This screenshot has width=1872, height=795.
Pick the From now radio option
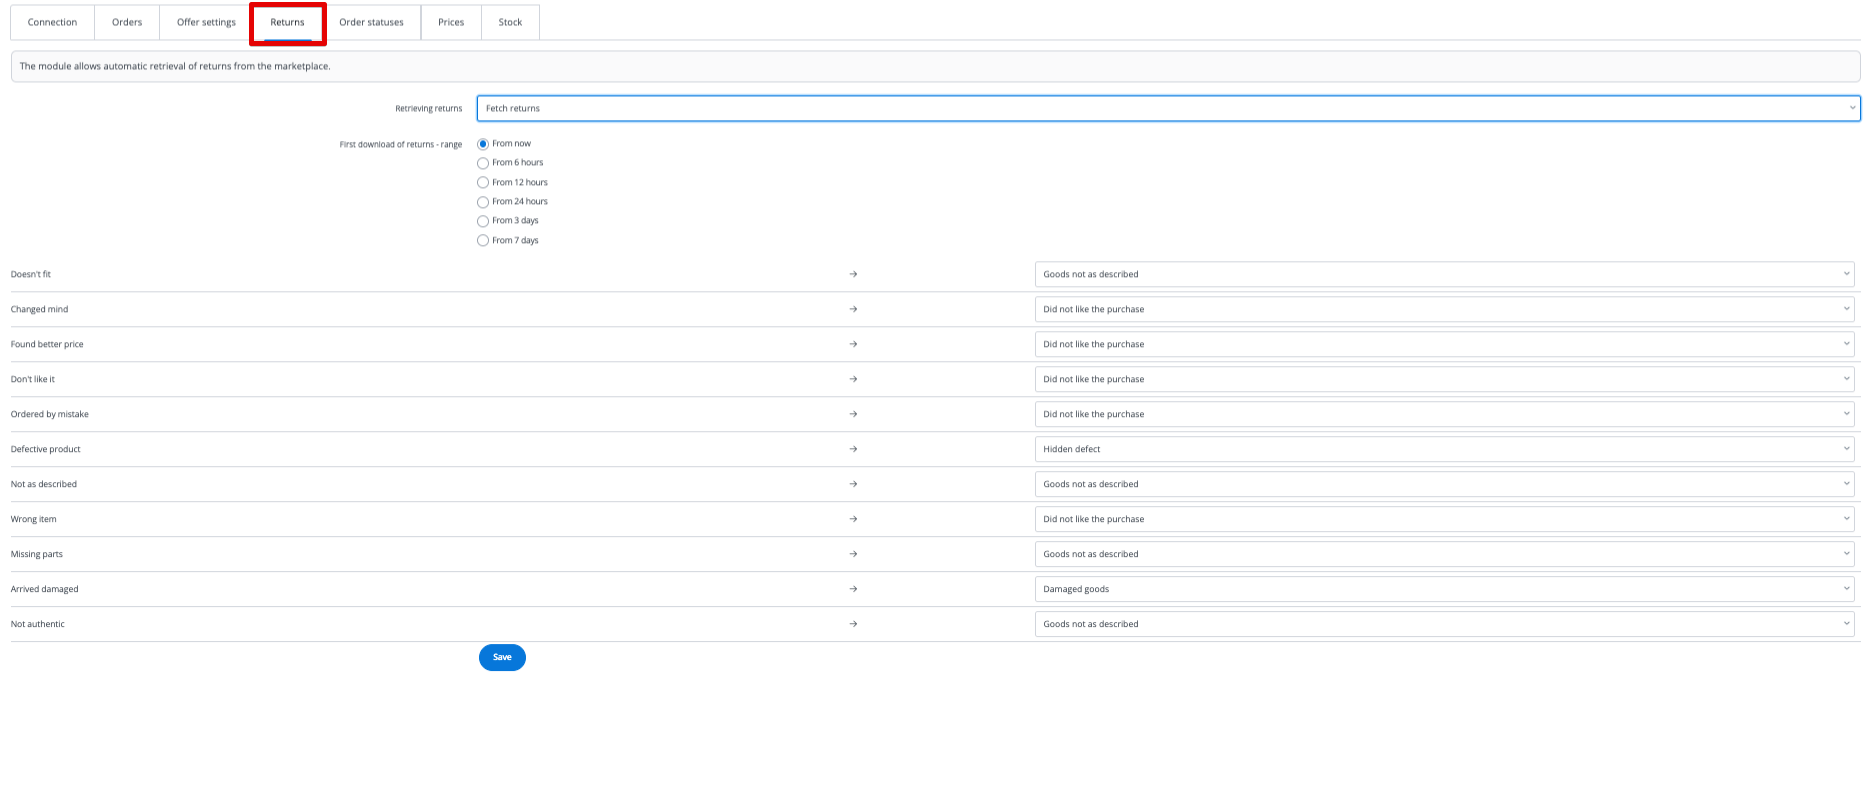[x=483, y=144]
